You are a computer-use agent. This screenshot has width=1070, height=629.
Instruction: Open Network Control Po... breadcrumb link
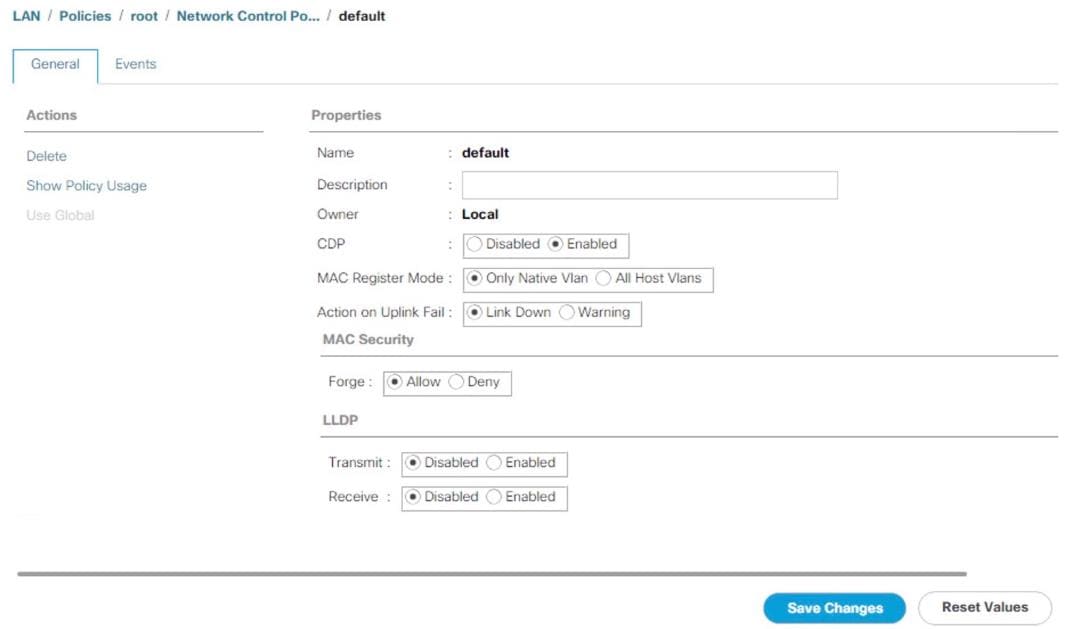point(248,16)
